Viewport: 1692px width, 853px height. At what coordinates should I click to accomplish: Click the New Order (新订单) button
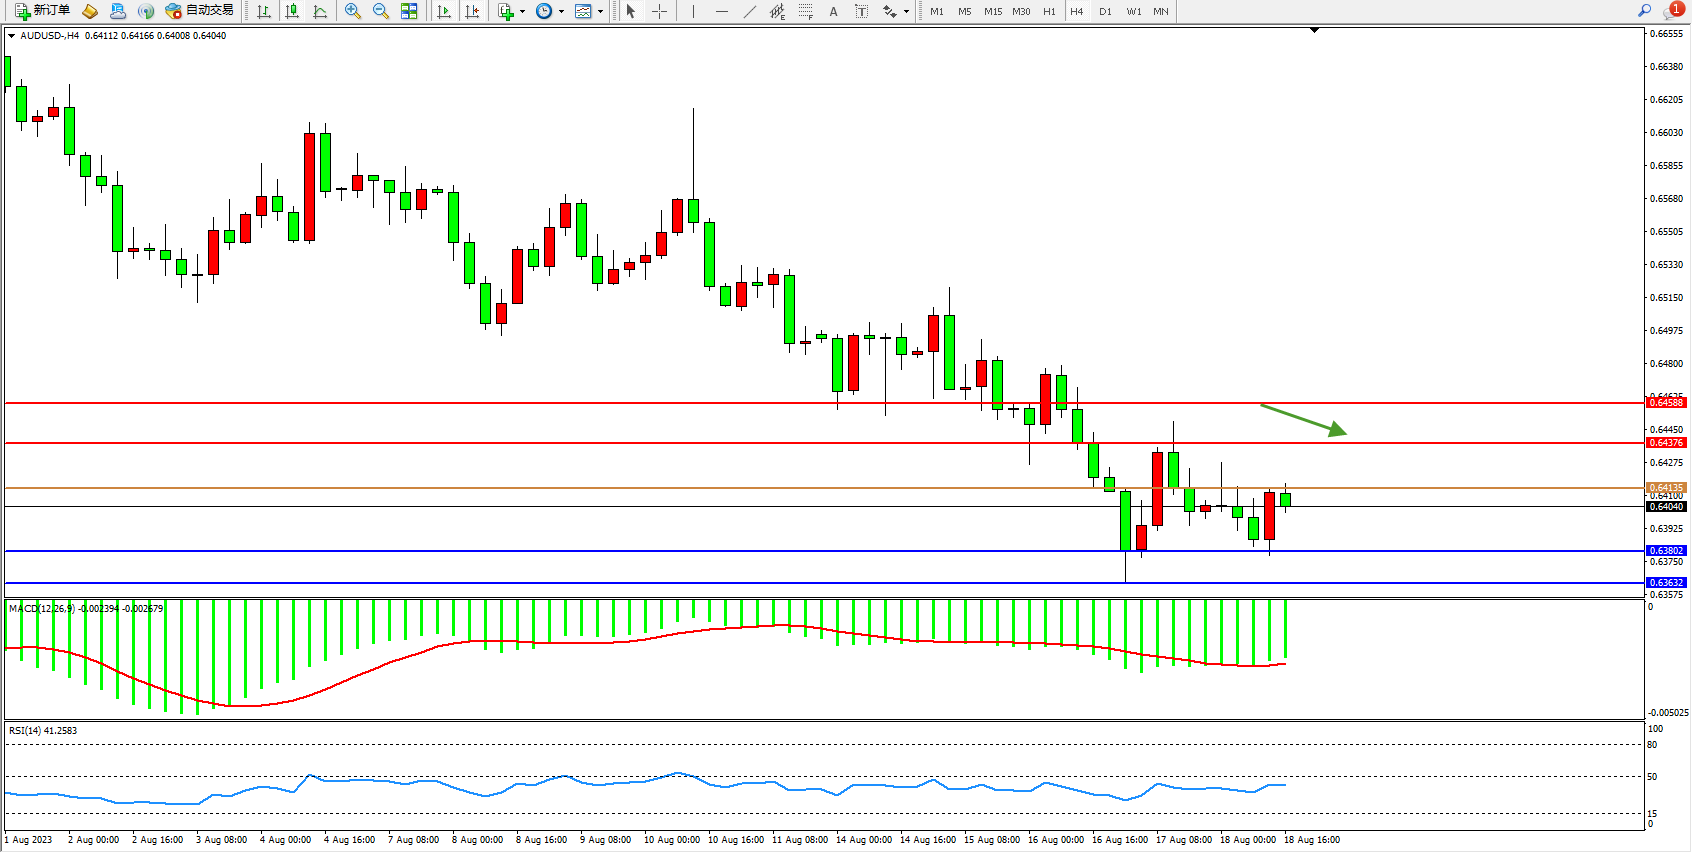(x=42, y=11)
